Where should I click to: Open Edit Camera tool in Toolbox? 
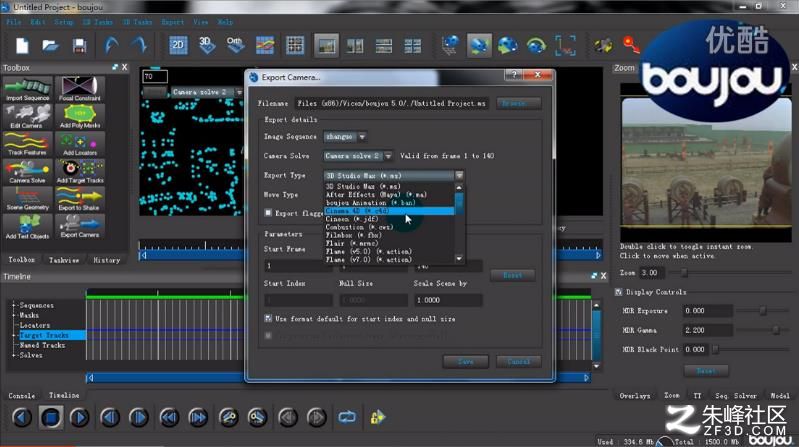(x=28, y=117)
